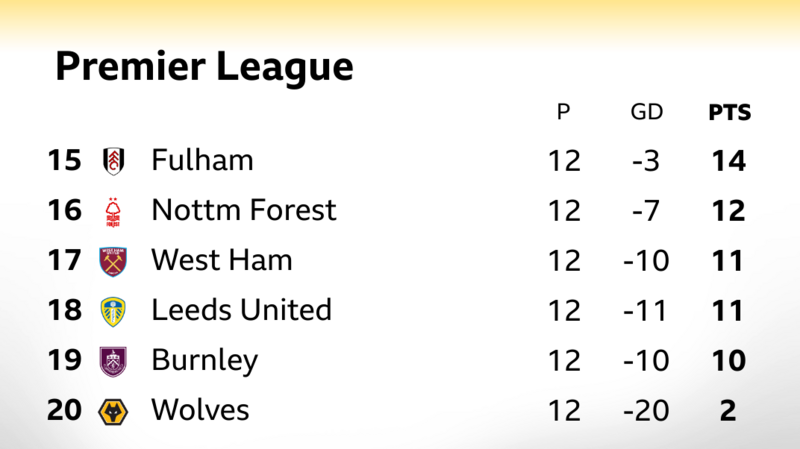
Task: Open the Leeds United team name
Action: (x=241, y=310)
